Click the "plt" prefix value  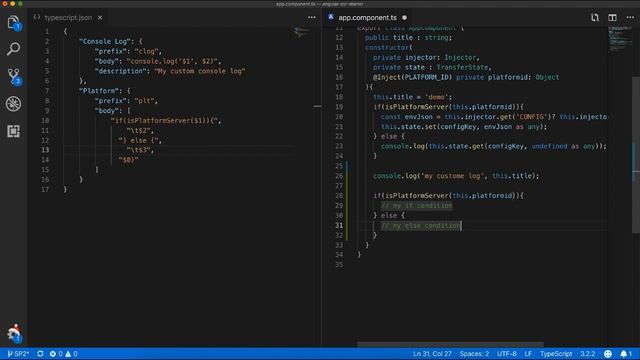(x=144, y=100)
